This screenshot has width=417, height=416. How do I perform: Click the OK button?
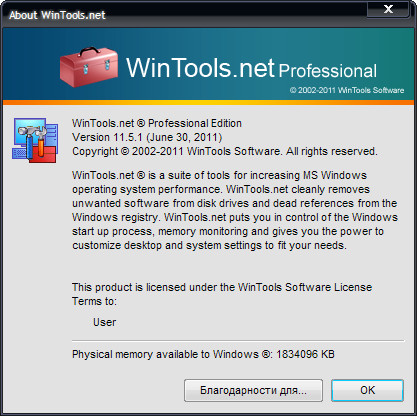pos(367,390)
